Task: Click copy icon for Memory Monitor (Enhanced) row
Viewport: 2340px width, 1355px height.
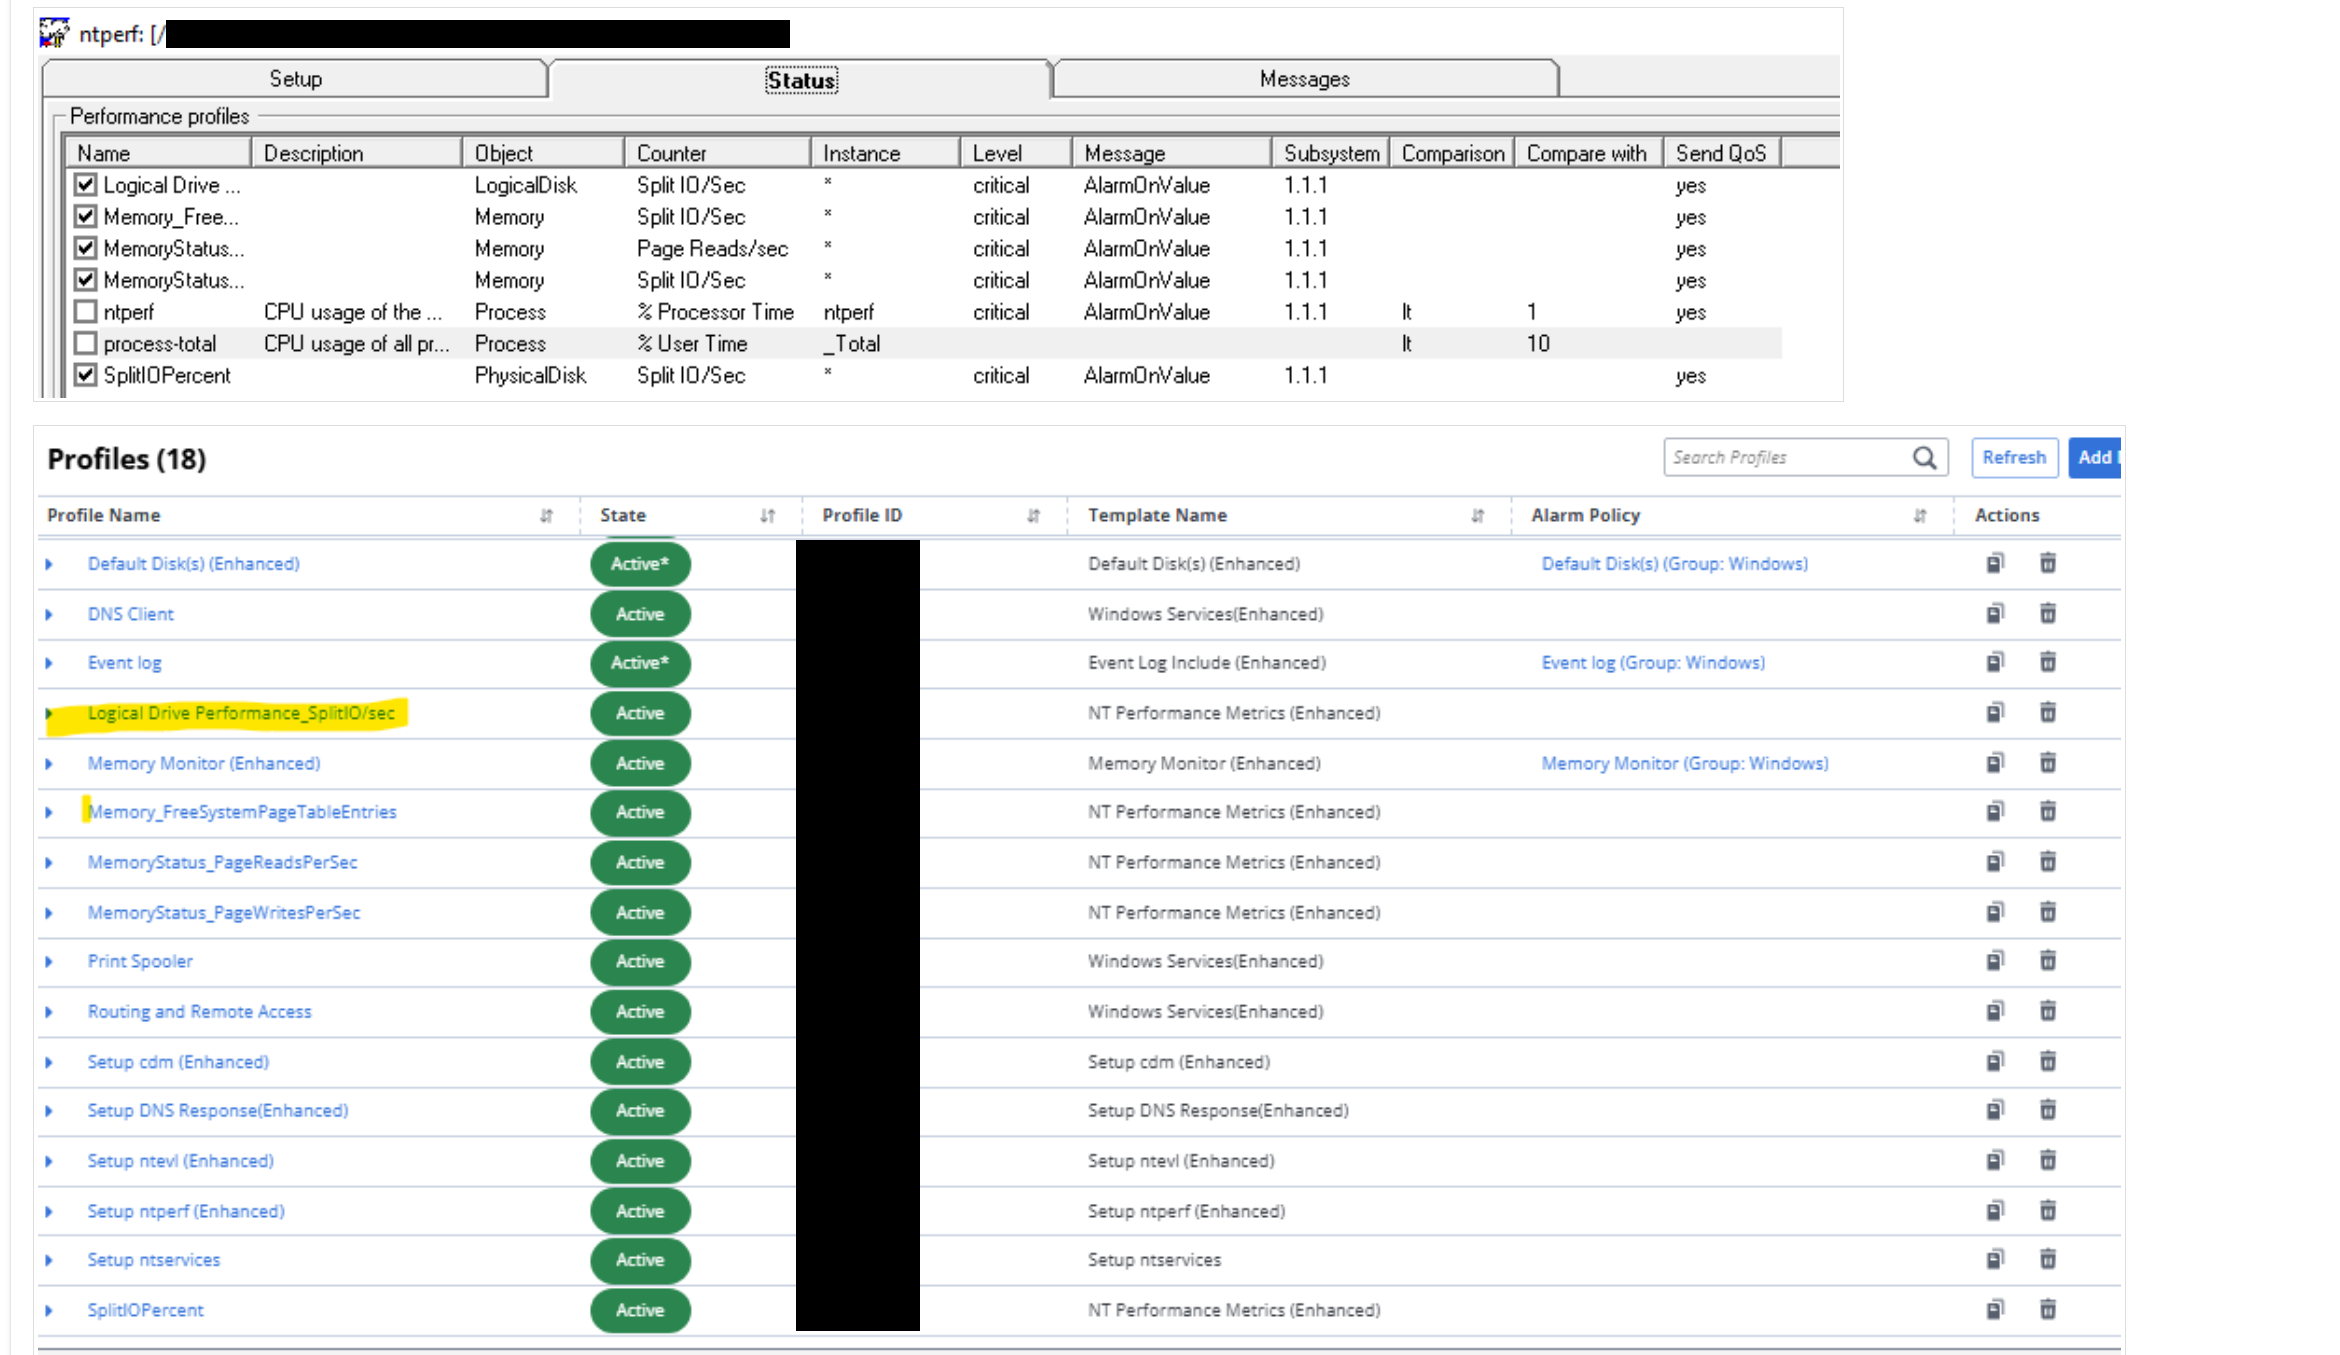Action: point(1994,763)
